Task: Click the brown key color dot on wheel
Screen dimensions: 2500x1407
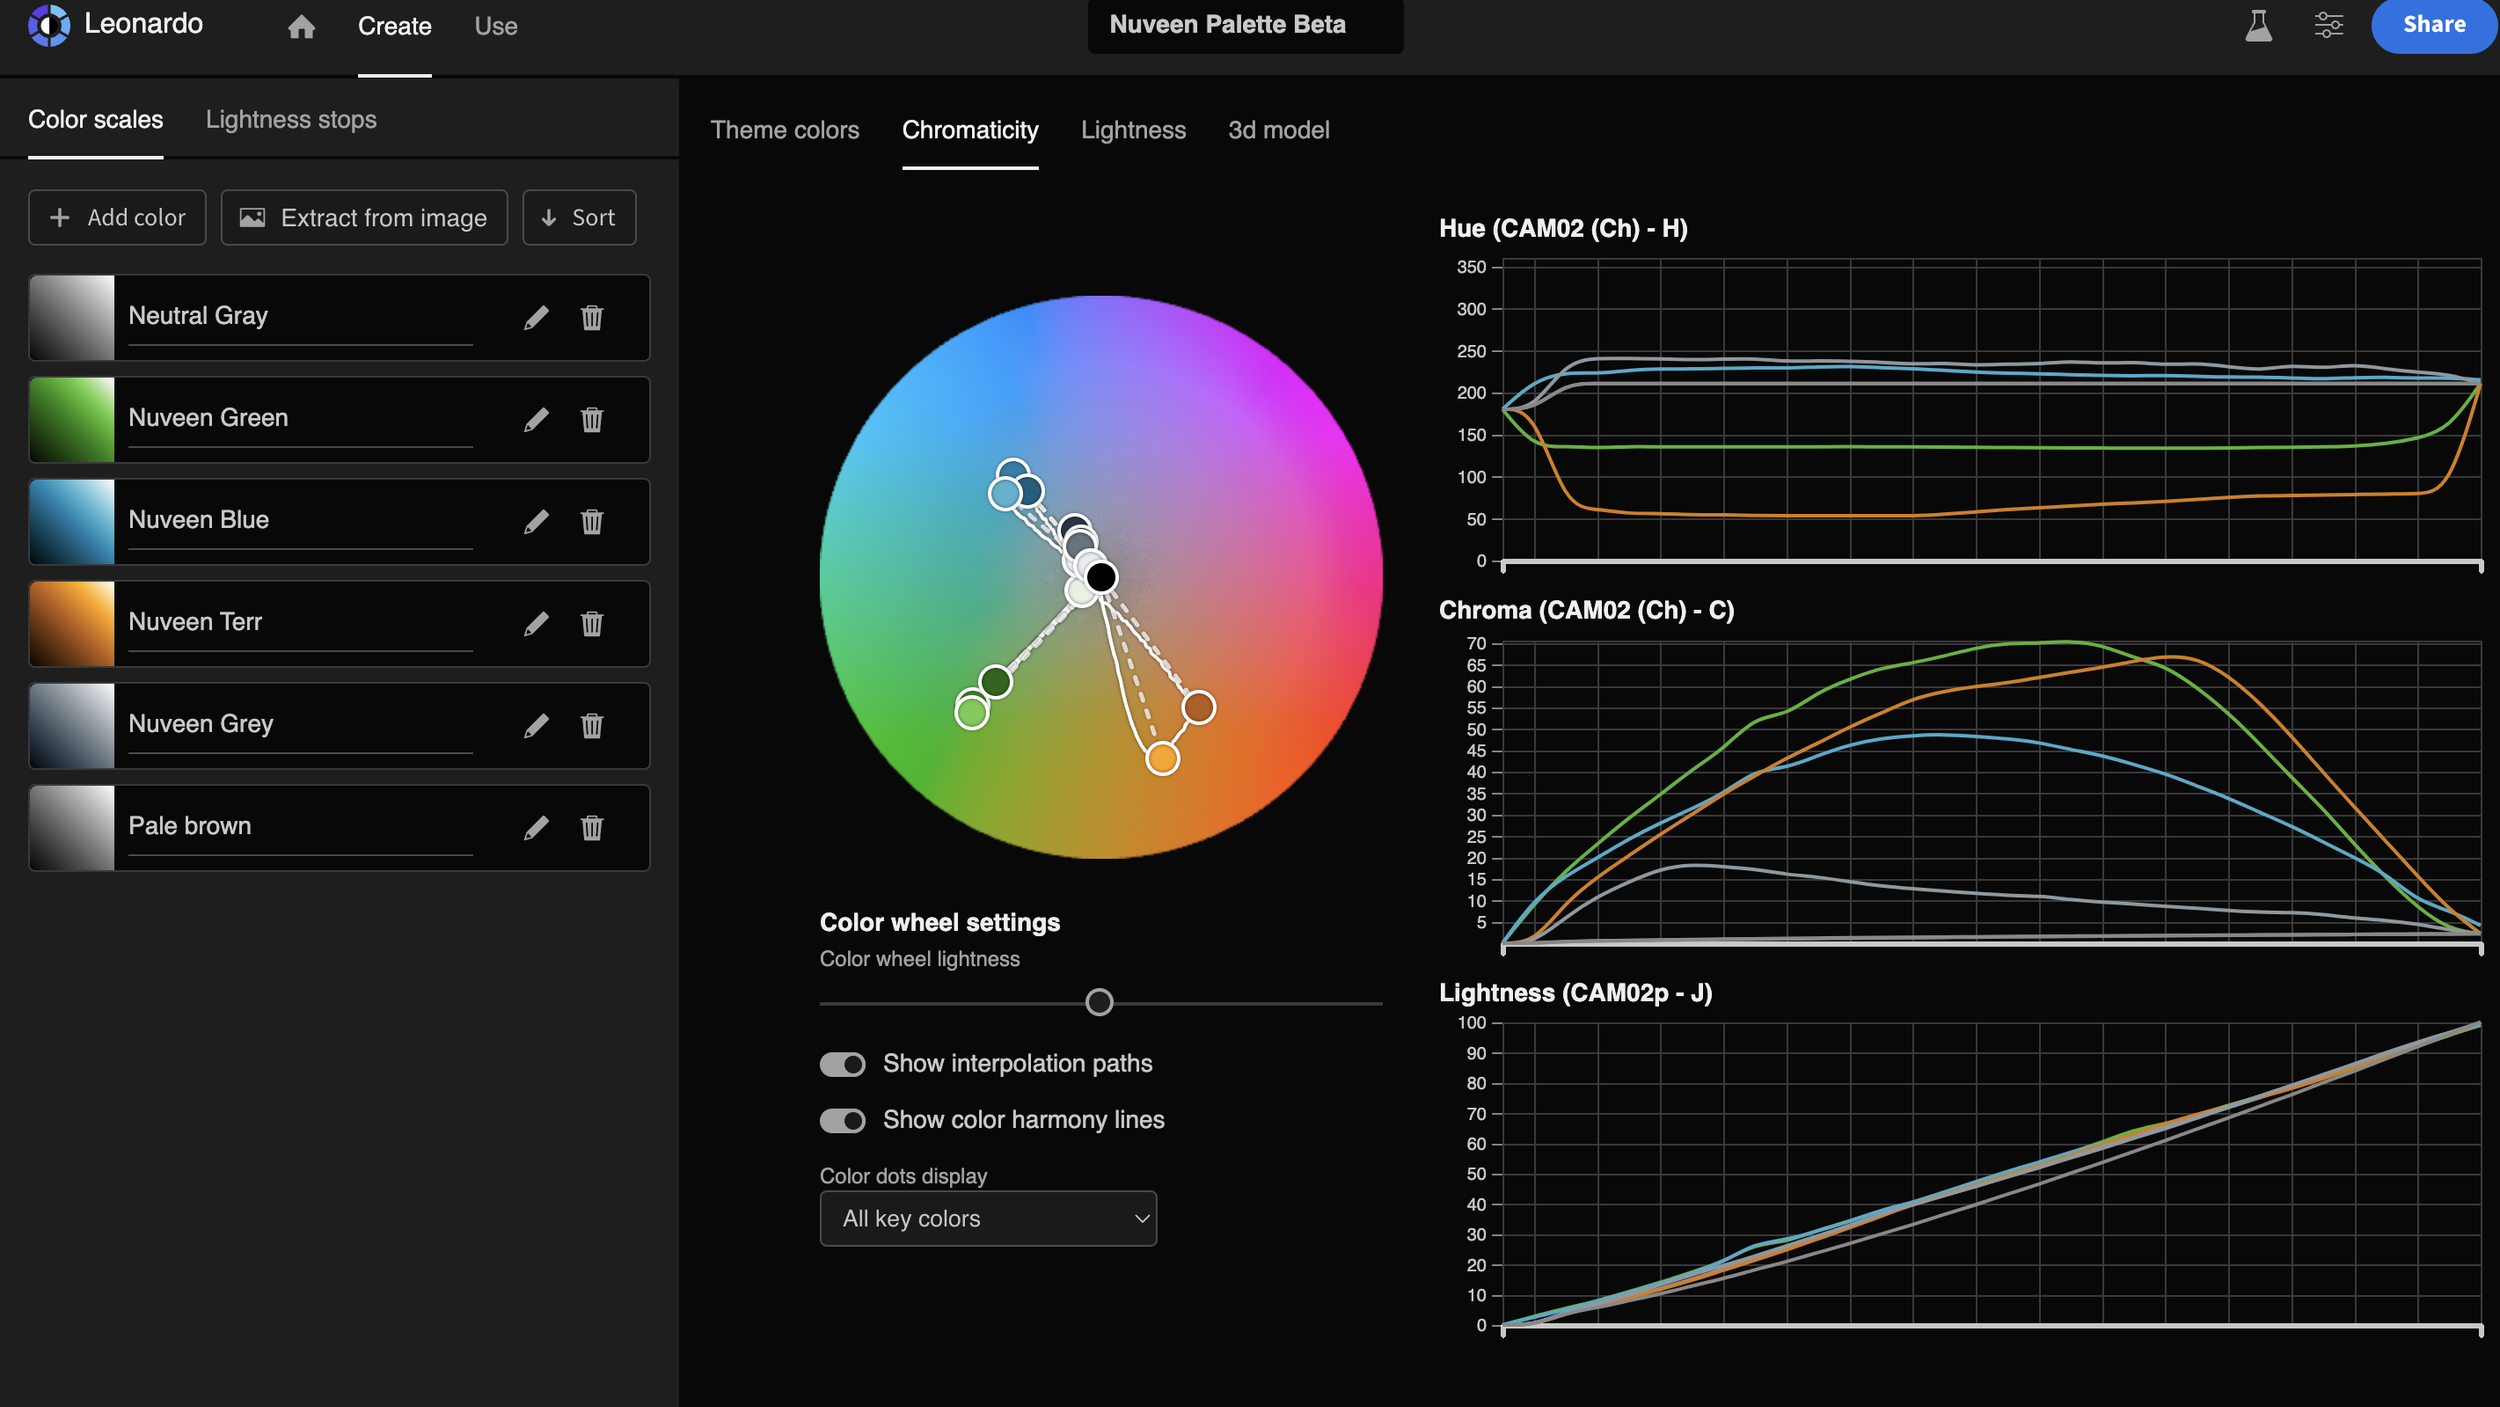Action: coord(1198,707)
